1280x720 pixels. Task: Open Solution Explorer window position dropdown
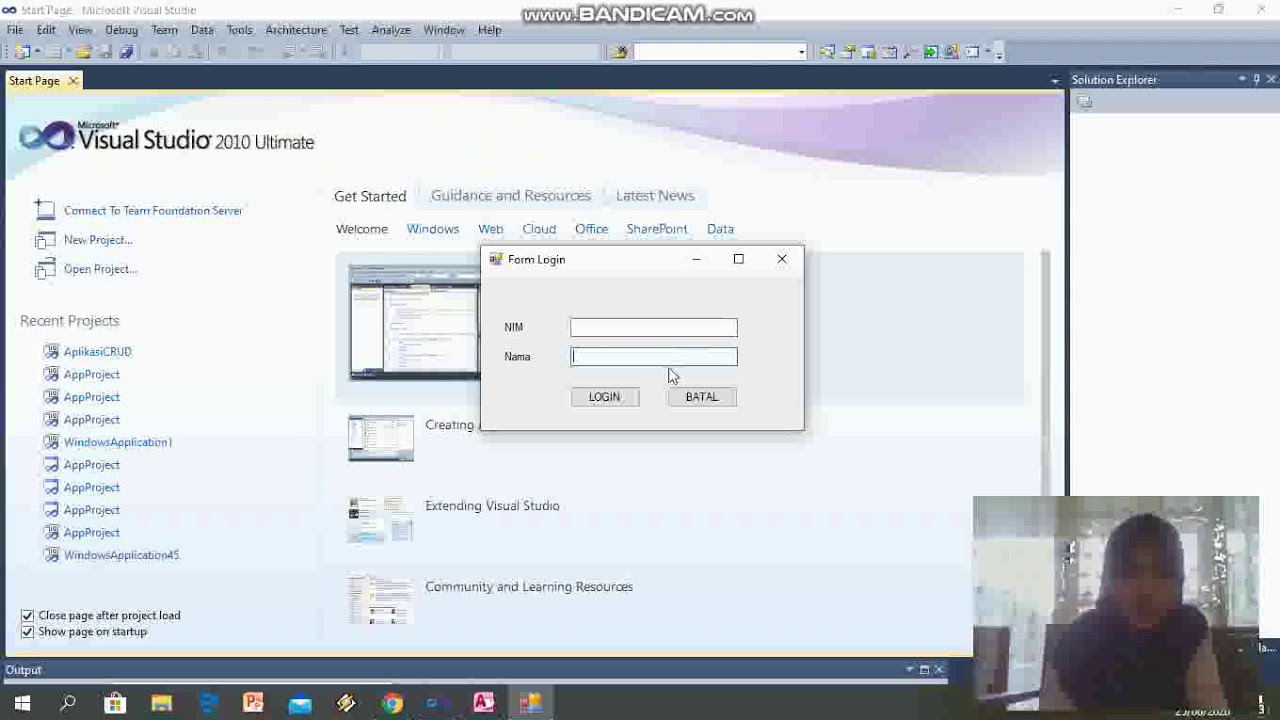[1242, 79]
